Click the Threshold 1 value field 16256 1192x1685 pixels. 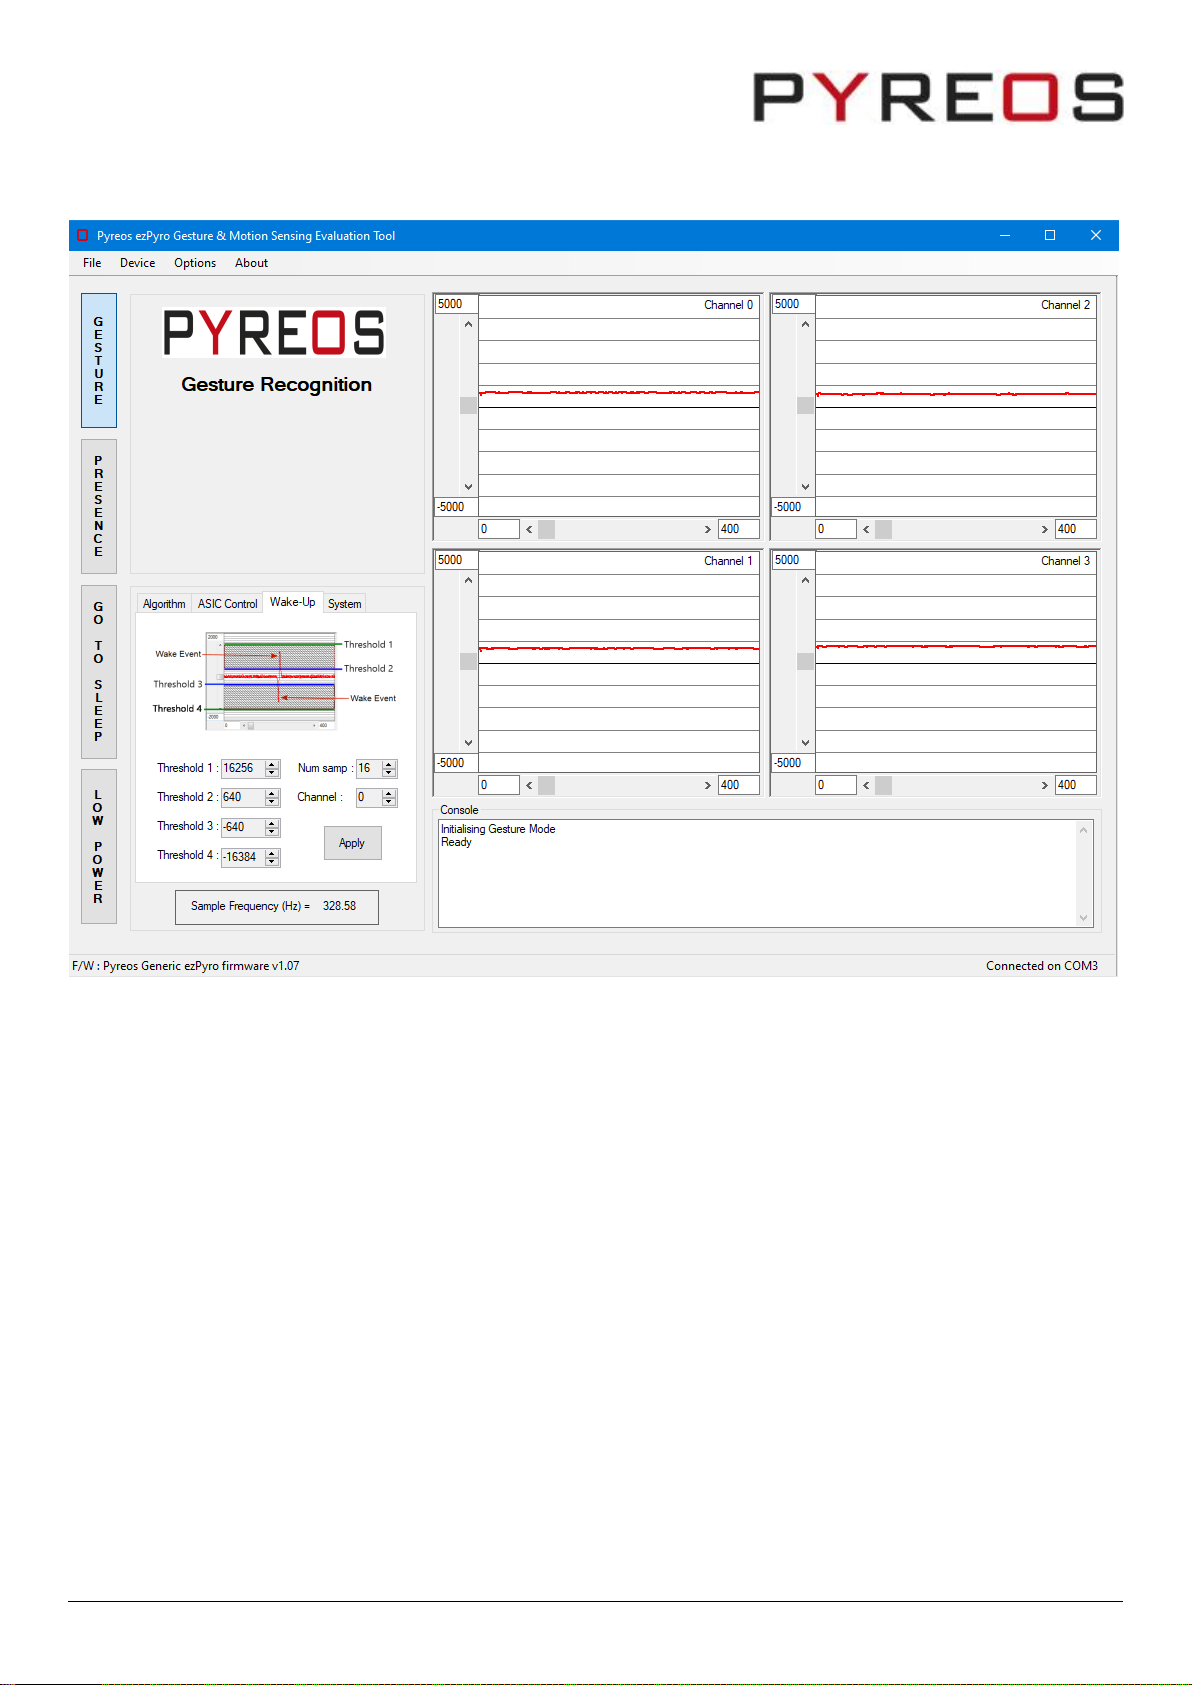(242, 769)
